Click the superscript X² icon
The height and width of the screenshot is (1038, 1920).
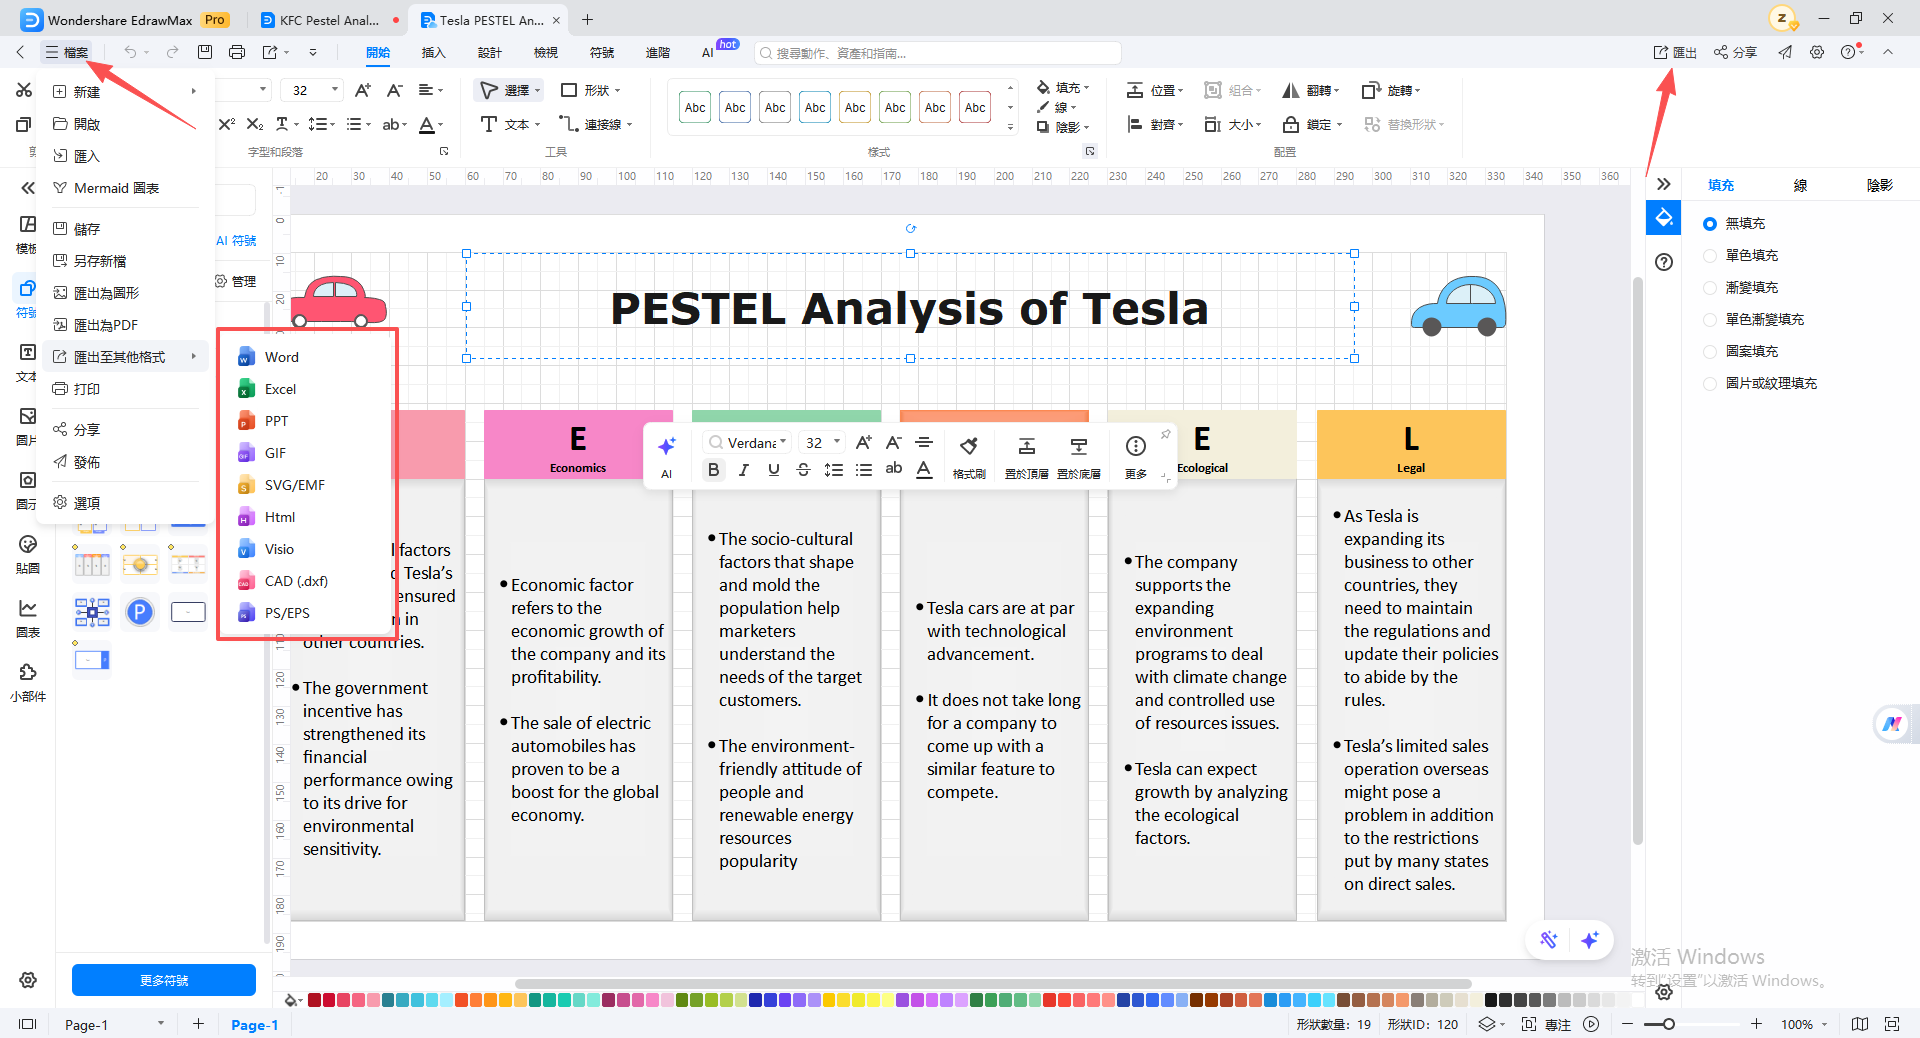227,124
